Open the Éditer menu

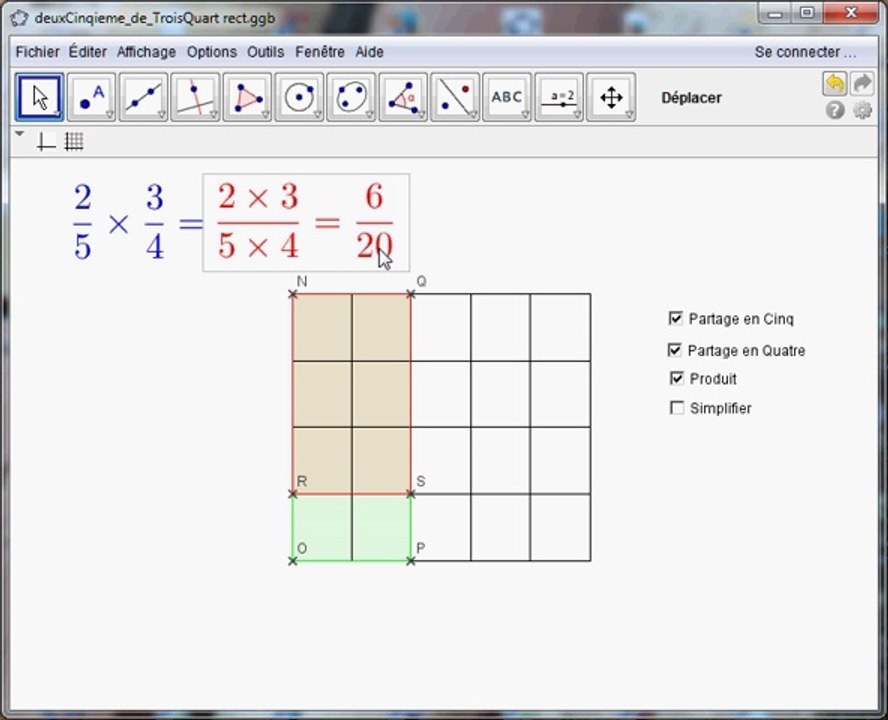(x=88, y=52)
